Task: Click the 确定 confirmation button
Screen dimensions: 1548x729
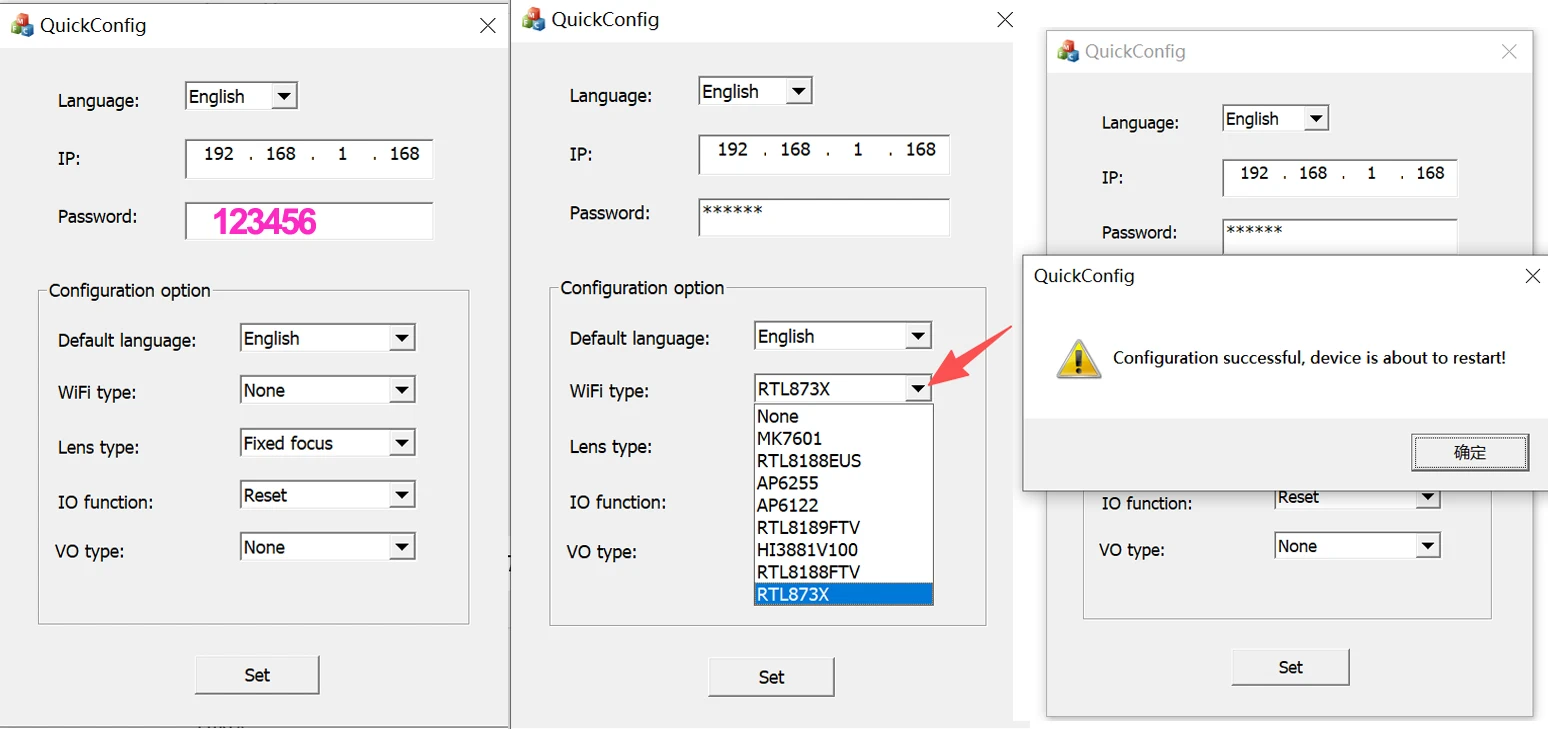Action: click(x=1470, y=452)
